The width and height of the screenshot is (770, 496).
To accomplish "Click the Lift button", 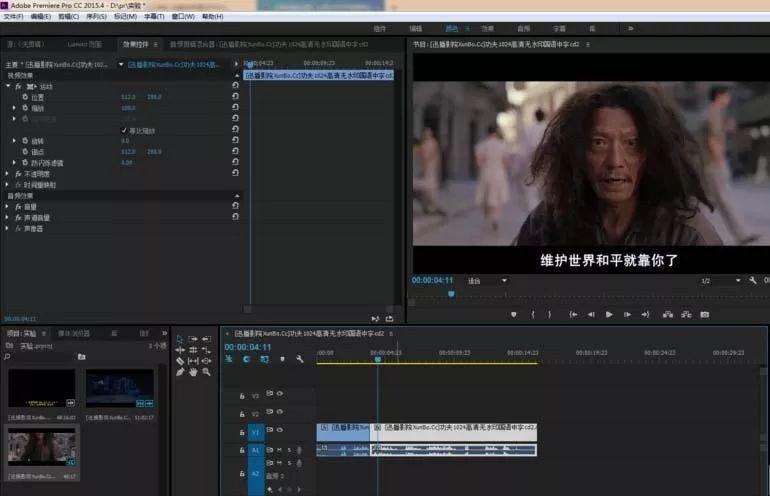I will coord(668,314).
